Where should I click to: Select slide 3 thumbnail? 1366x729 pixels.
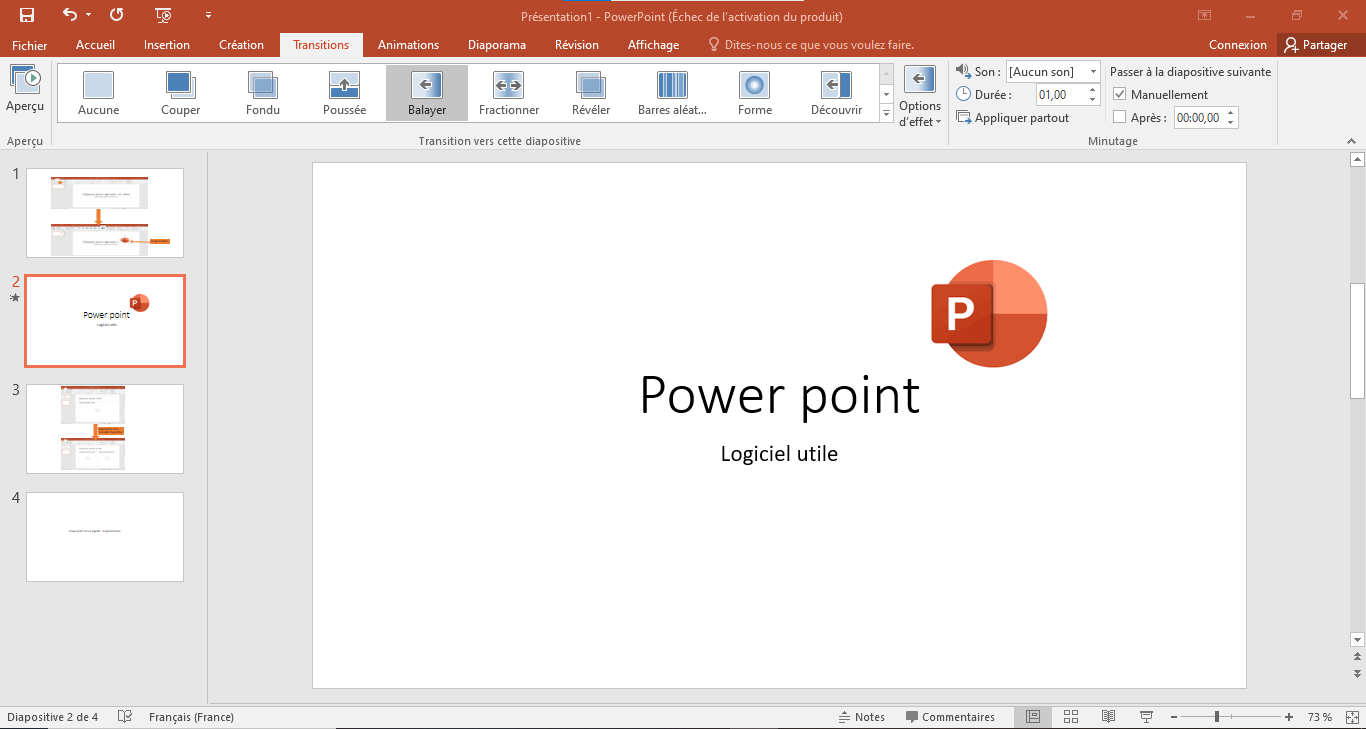(x=105, y=429)
